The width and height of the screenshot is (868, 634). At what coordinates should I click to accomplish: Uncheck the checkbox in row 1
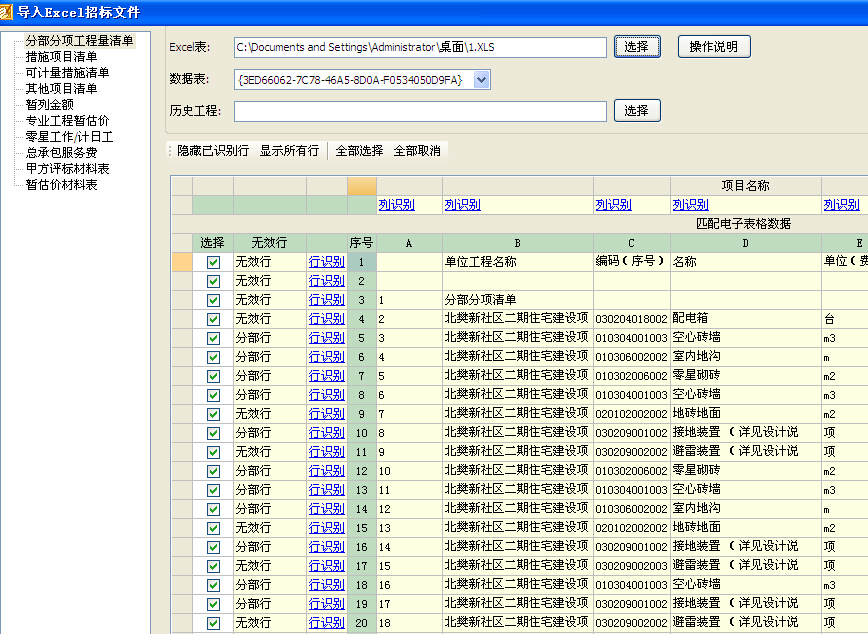(213, 262)
